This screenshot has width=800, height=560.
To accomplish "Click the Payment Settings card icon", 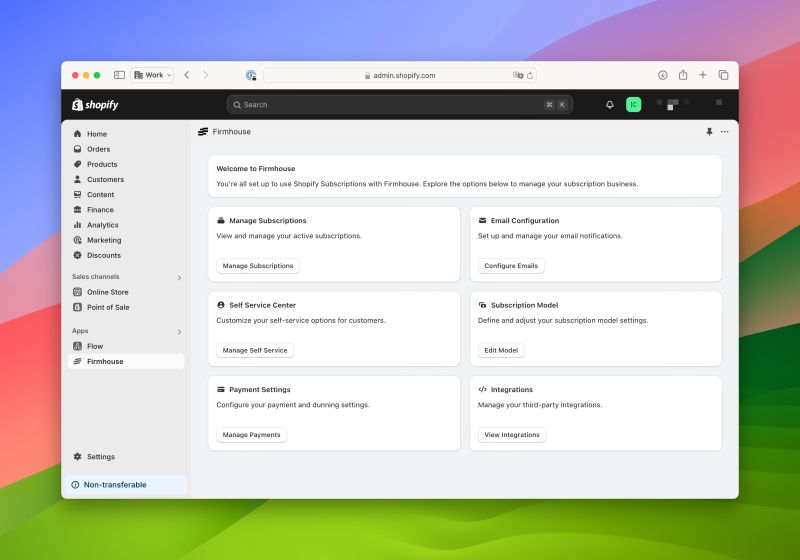I will (221, 390).
